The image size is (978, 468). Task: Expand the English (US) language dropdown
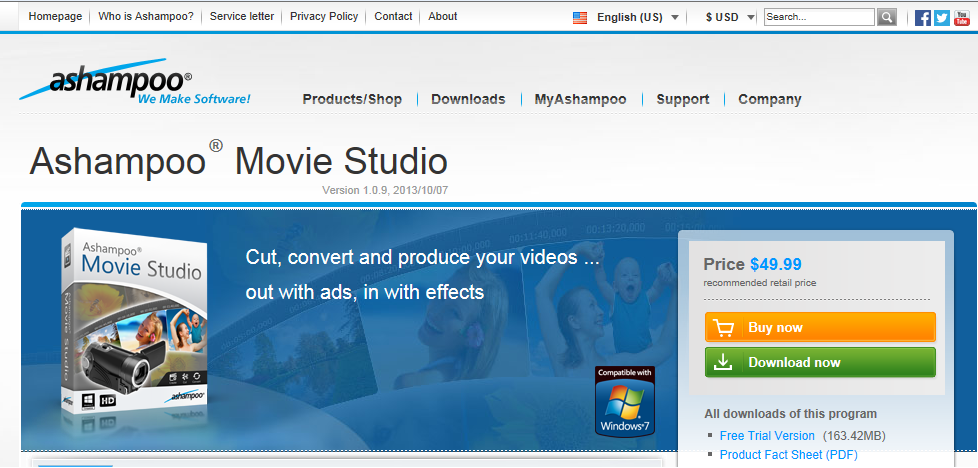(x=637, y=17)
